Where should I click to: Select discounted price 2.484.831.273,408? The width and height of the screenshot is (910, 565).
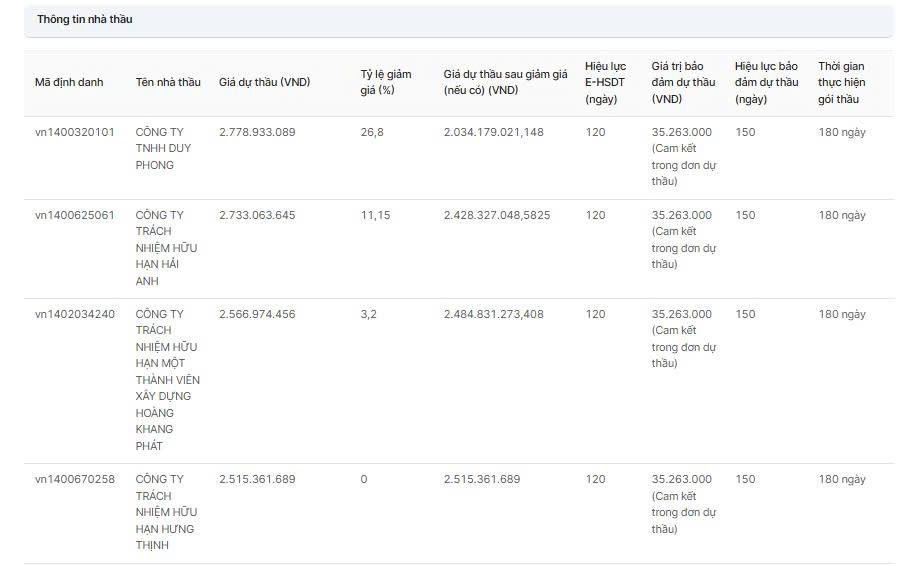(x=494, y=314)
